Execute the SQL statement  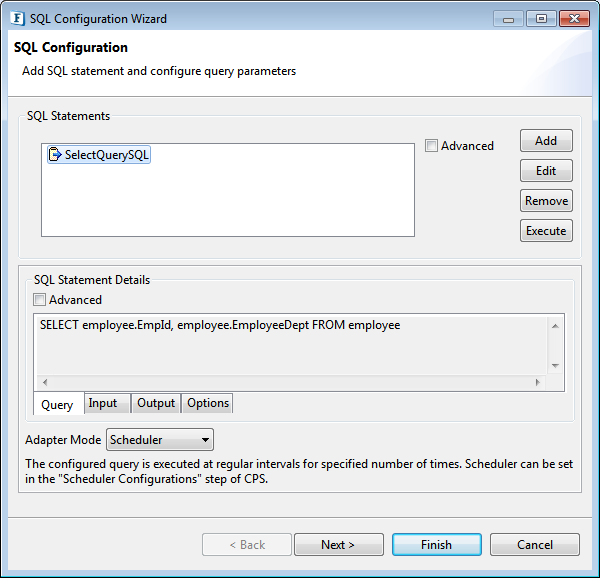pos(546,231)
